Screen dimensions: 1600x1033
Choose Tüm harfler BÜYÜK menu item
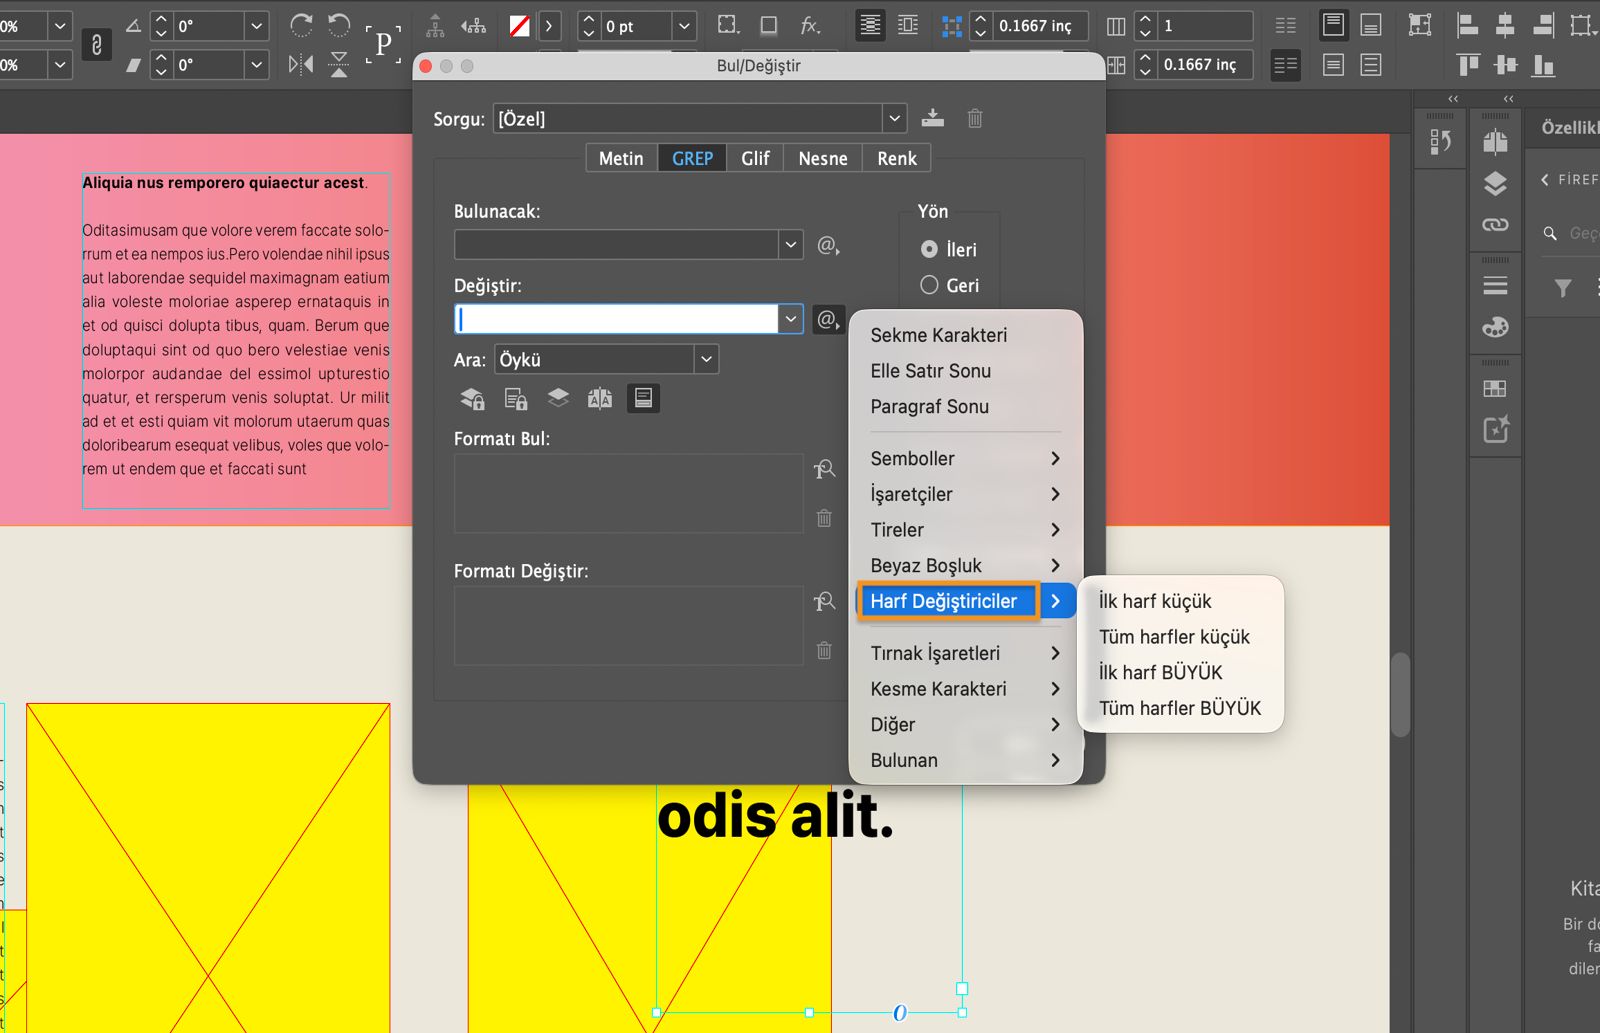1180,708
